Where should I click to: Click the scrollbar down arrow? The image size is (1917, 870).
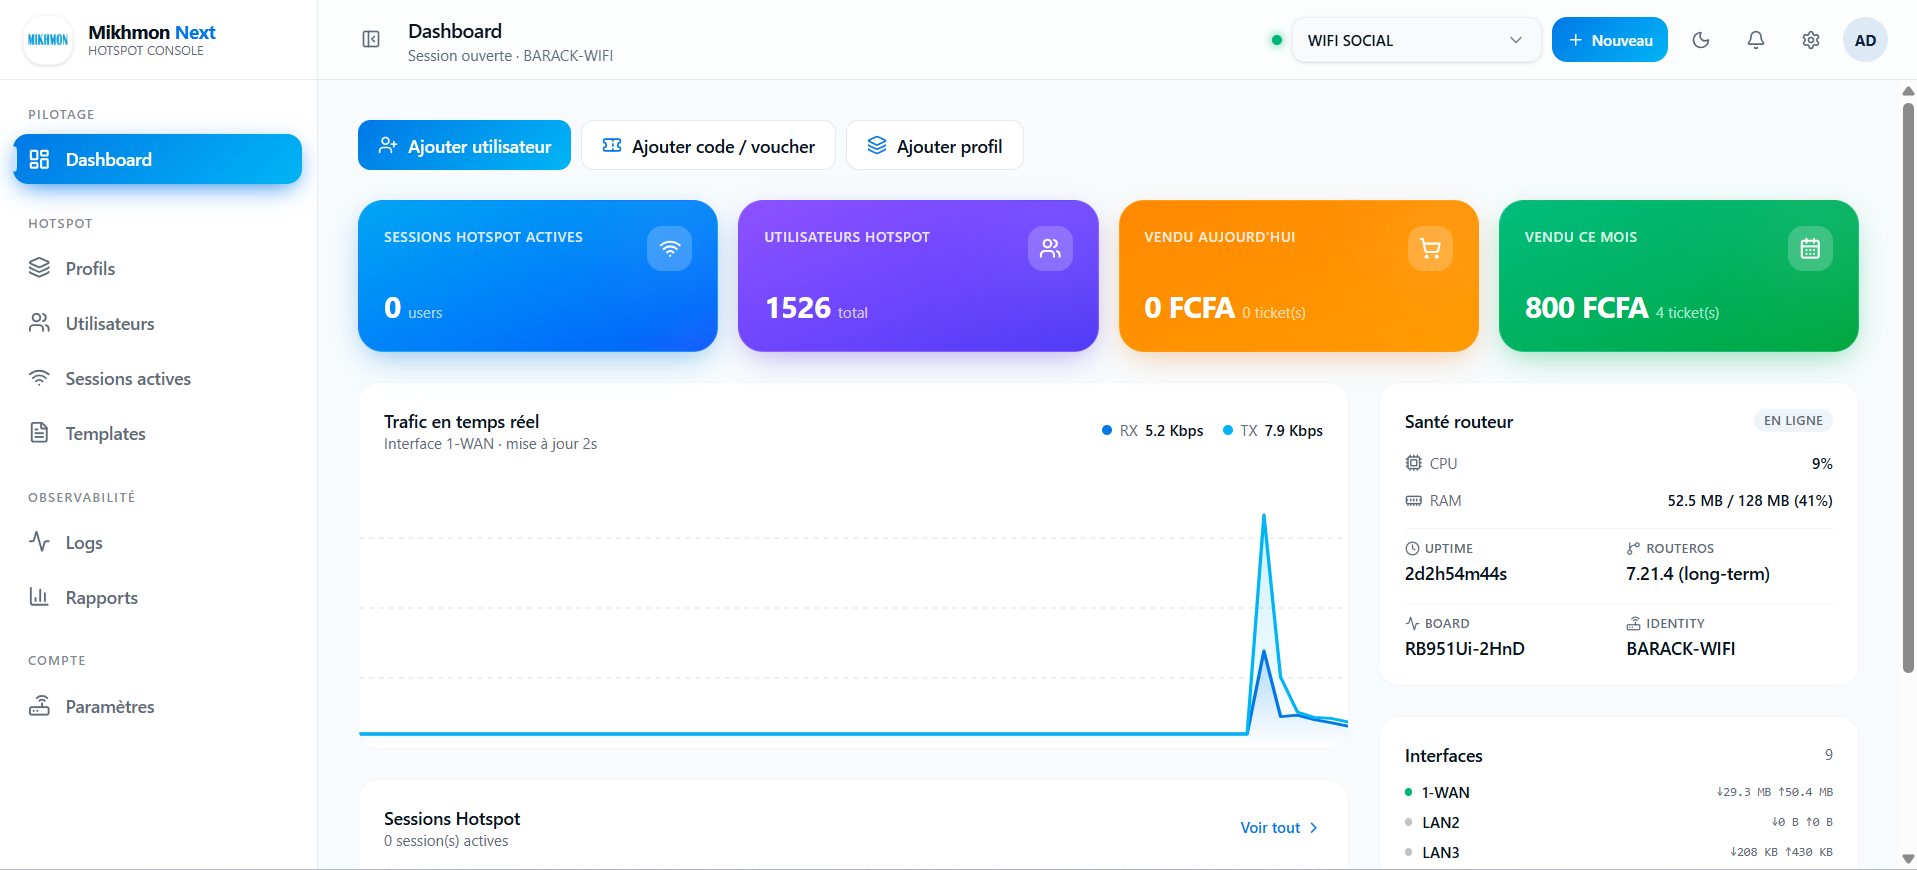(1908, 859)
